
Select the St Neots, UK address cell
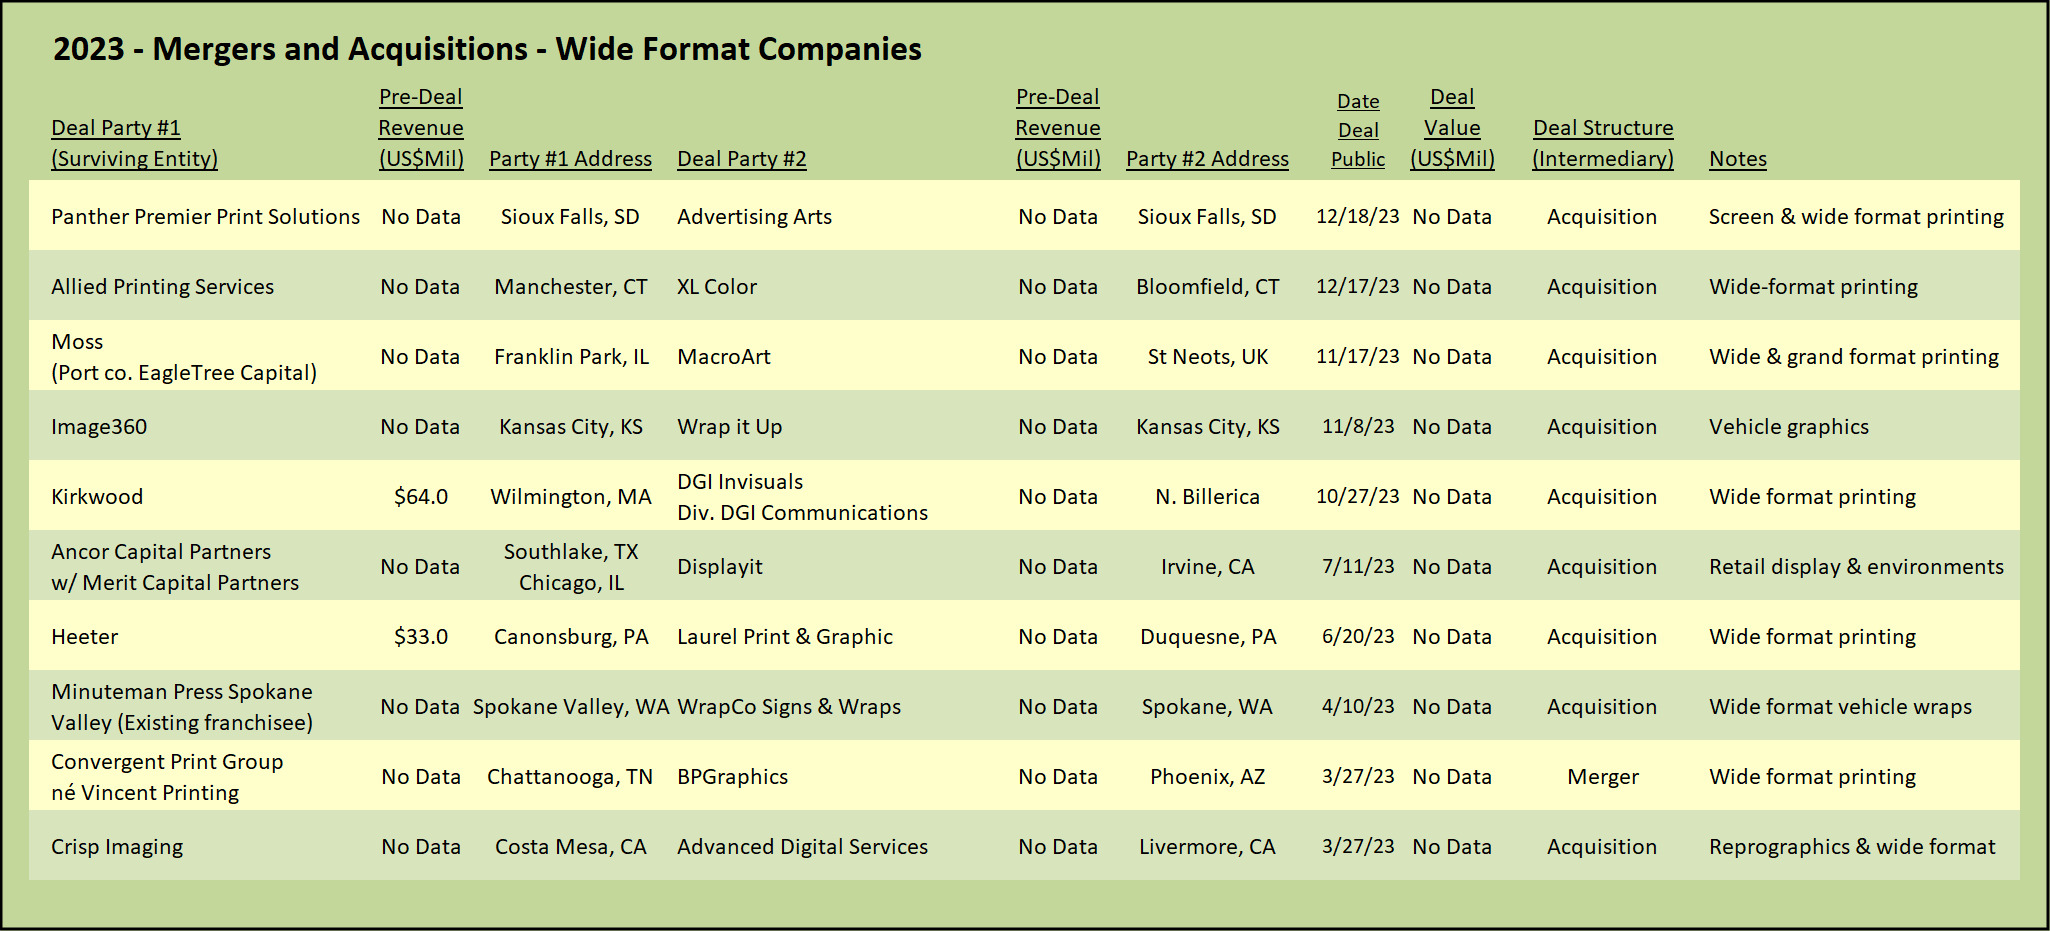click(x=1207, y=357)
